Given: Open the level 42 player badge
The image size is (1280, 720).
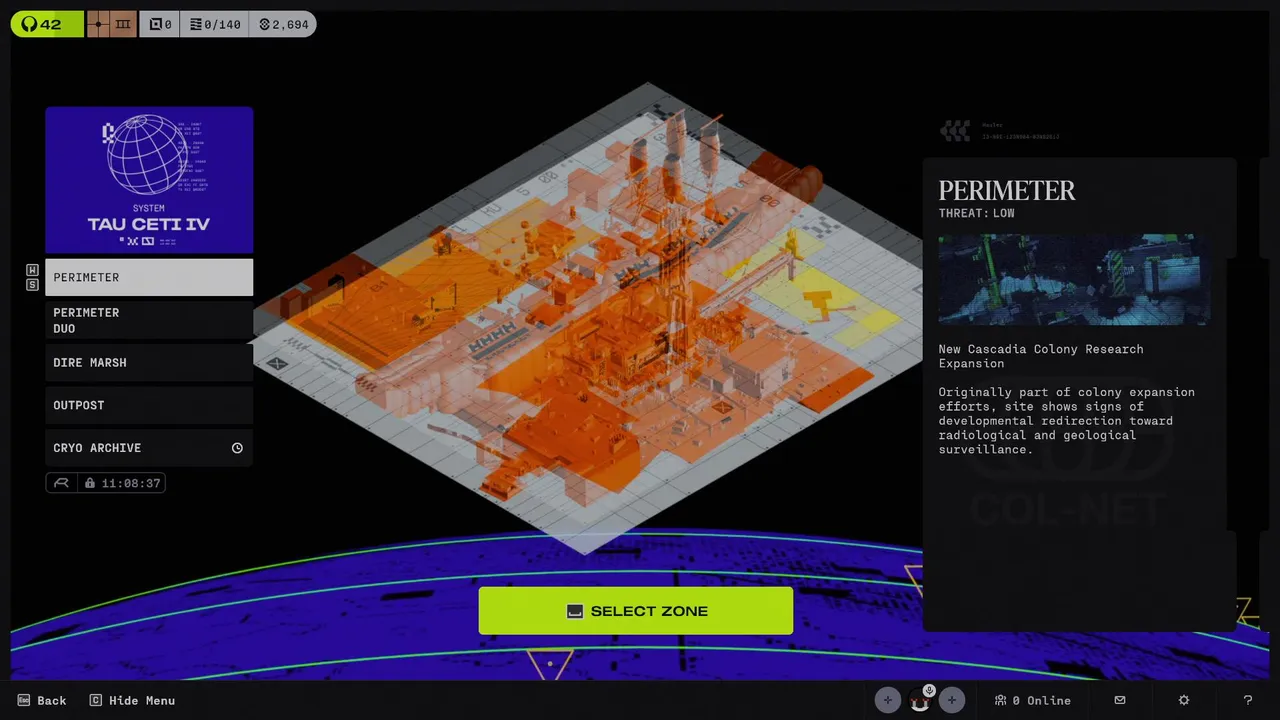Looking at the screenshot, I should click(47, 24).
